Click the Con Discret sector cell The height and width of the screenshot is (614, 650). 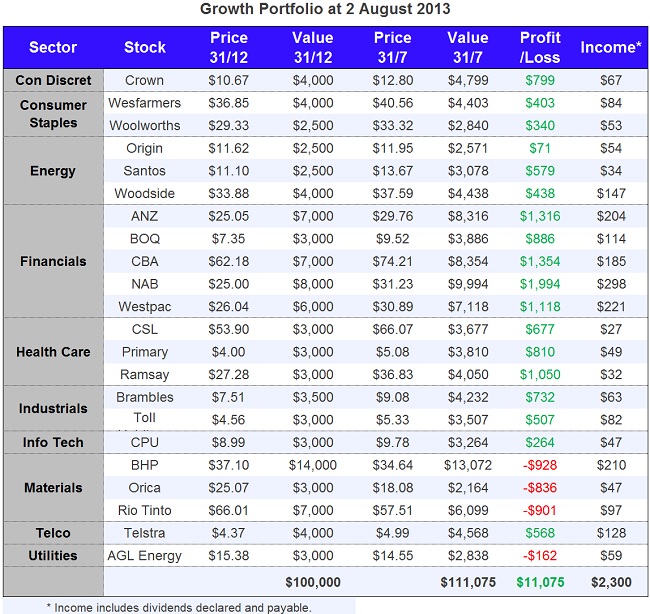pyautogui.click(x=53, y=80)
